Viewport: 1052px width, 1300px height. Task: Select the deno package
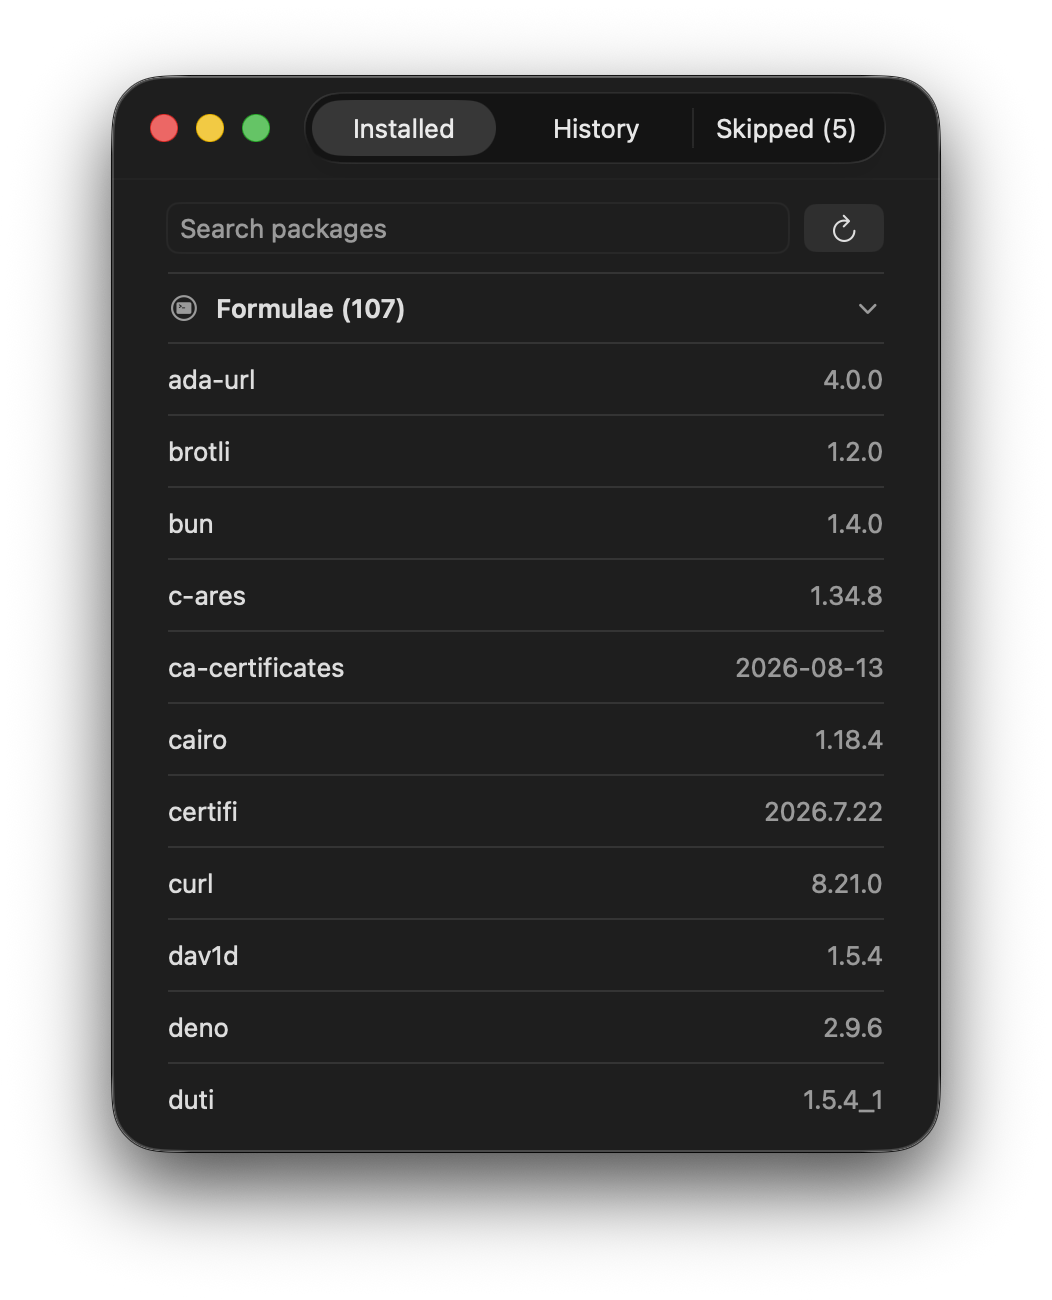(526, 1028)
